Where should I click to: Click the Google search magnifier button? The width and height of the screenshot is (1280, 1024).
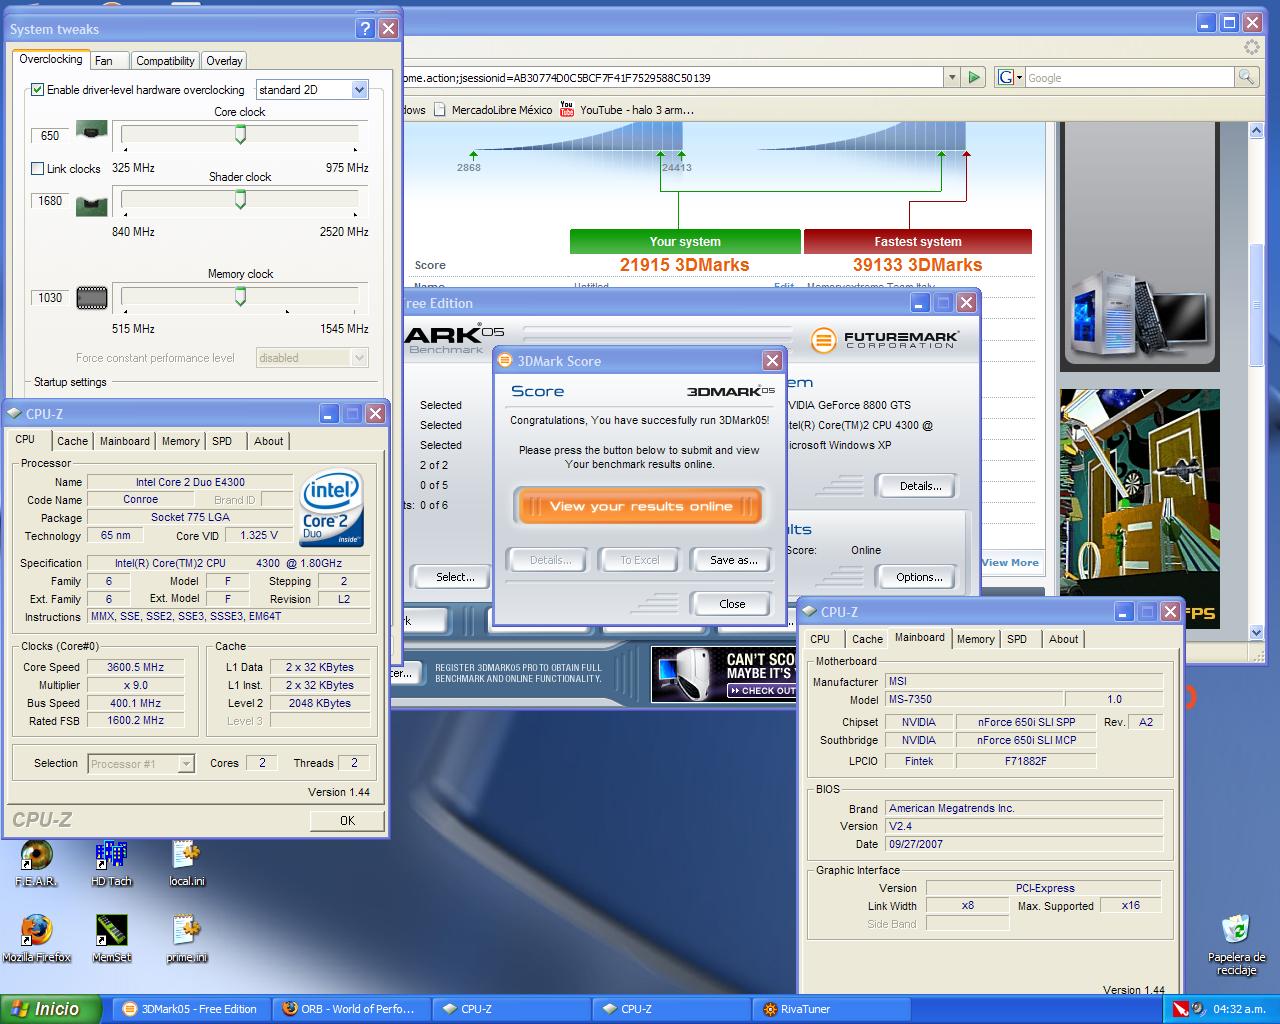[1246, 77]
